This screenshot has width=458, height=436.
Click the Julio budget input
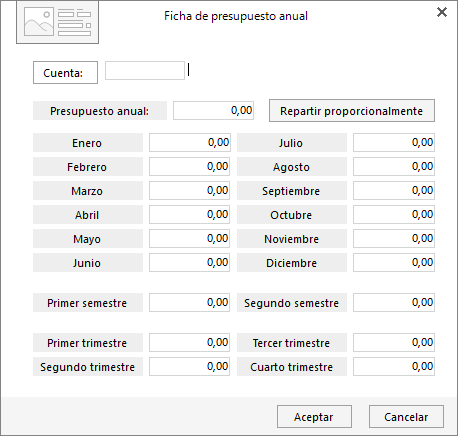pyautogui.click(x=394, y=142)
